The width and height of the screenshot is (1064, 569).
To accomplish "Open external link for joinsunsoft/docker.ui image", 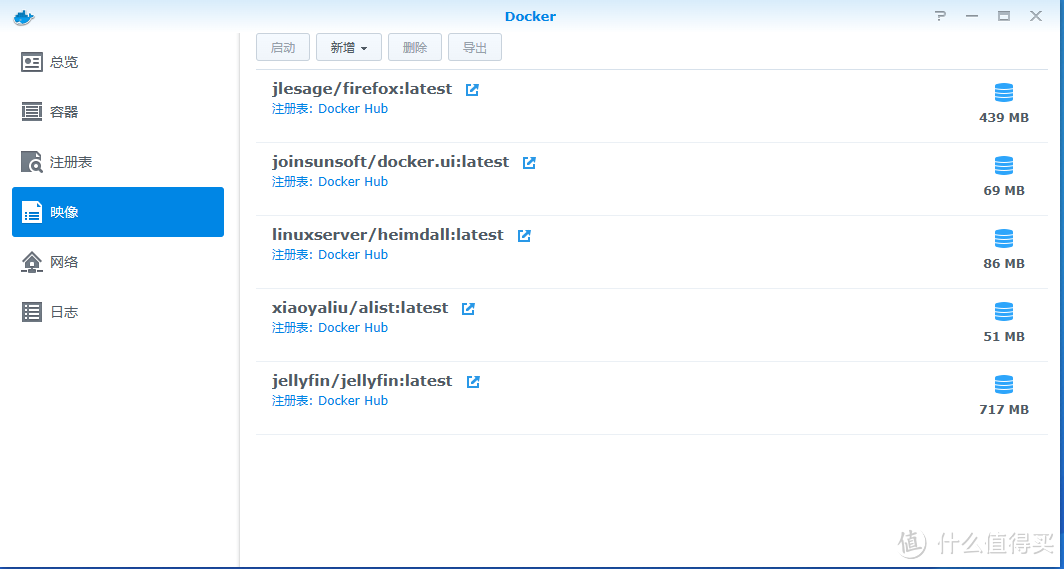I will [x=529, y=163].
